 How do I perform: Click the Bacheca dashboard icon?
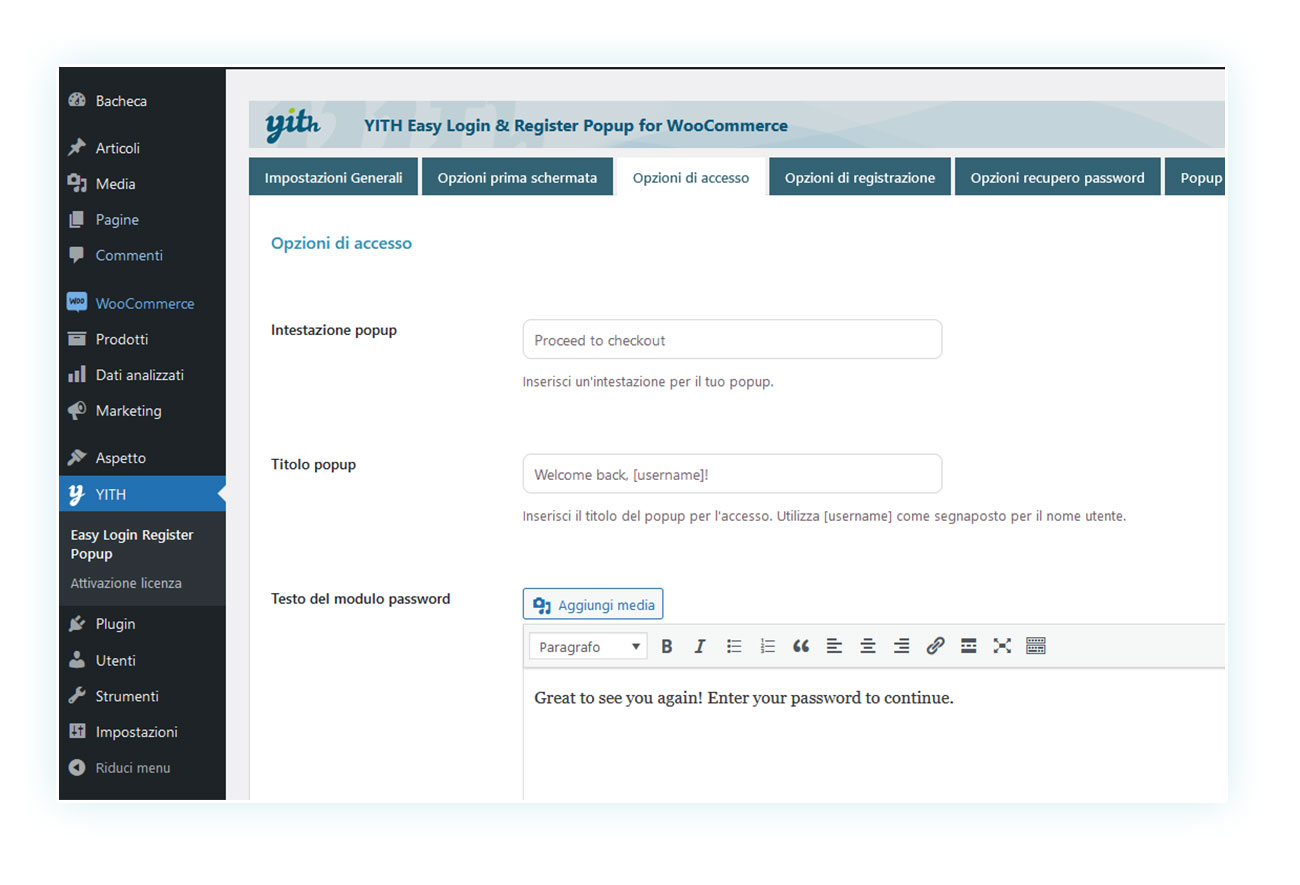tap(77, 101)
